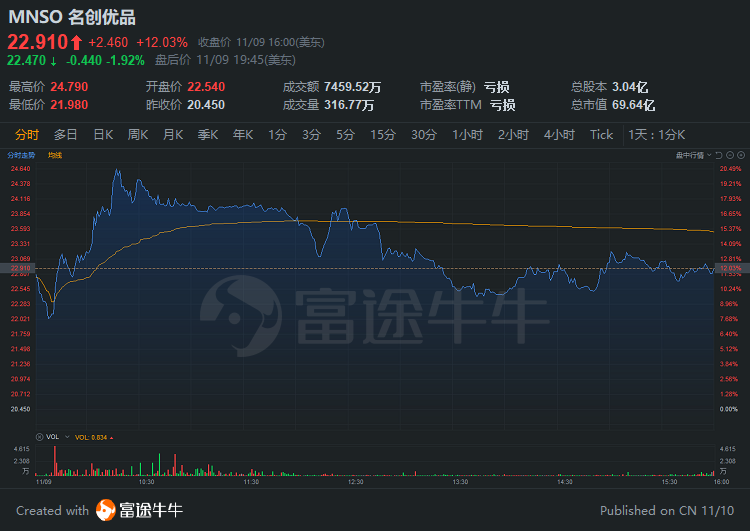This screenshot has width=750, height=531.
Task: Click the 总市值 69.64亿 value
Action: click(x=633, y=105)
